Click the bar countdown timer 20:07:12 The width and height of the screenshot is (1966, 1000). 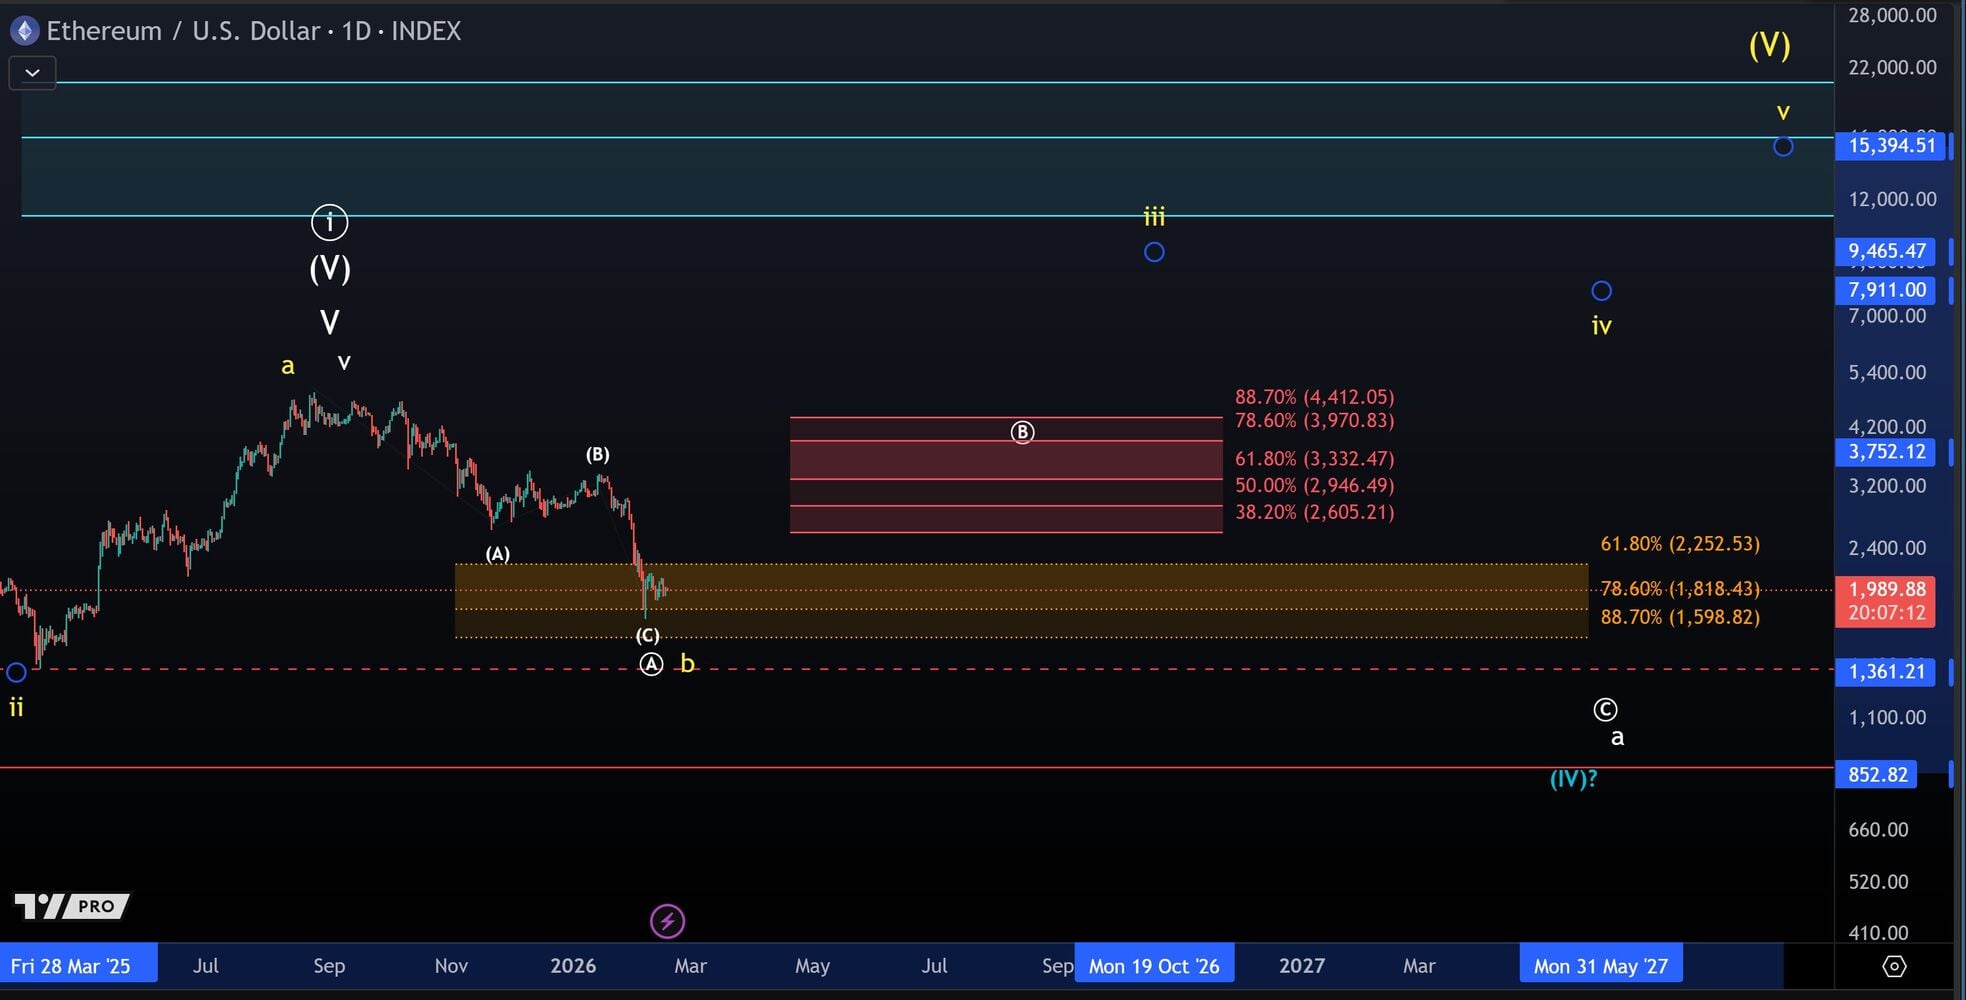pos(1886,613)
